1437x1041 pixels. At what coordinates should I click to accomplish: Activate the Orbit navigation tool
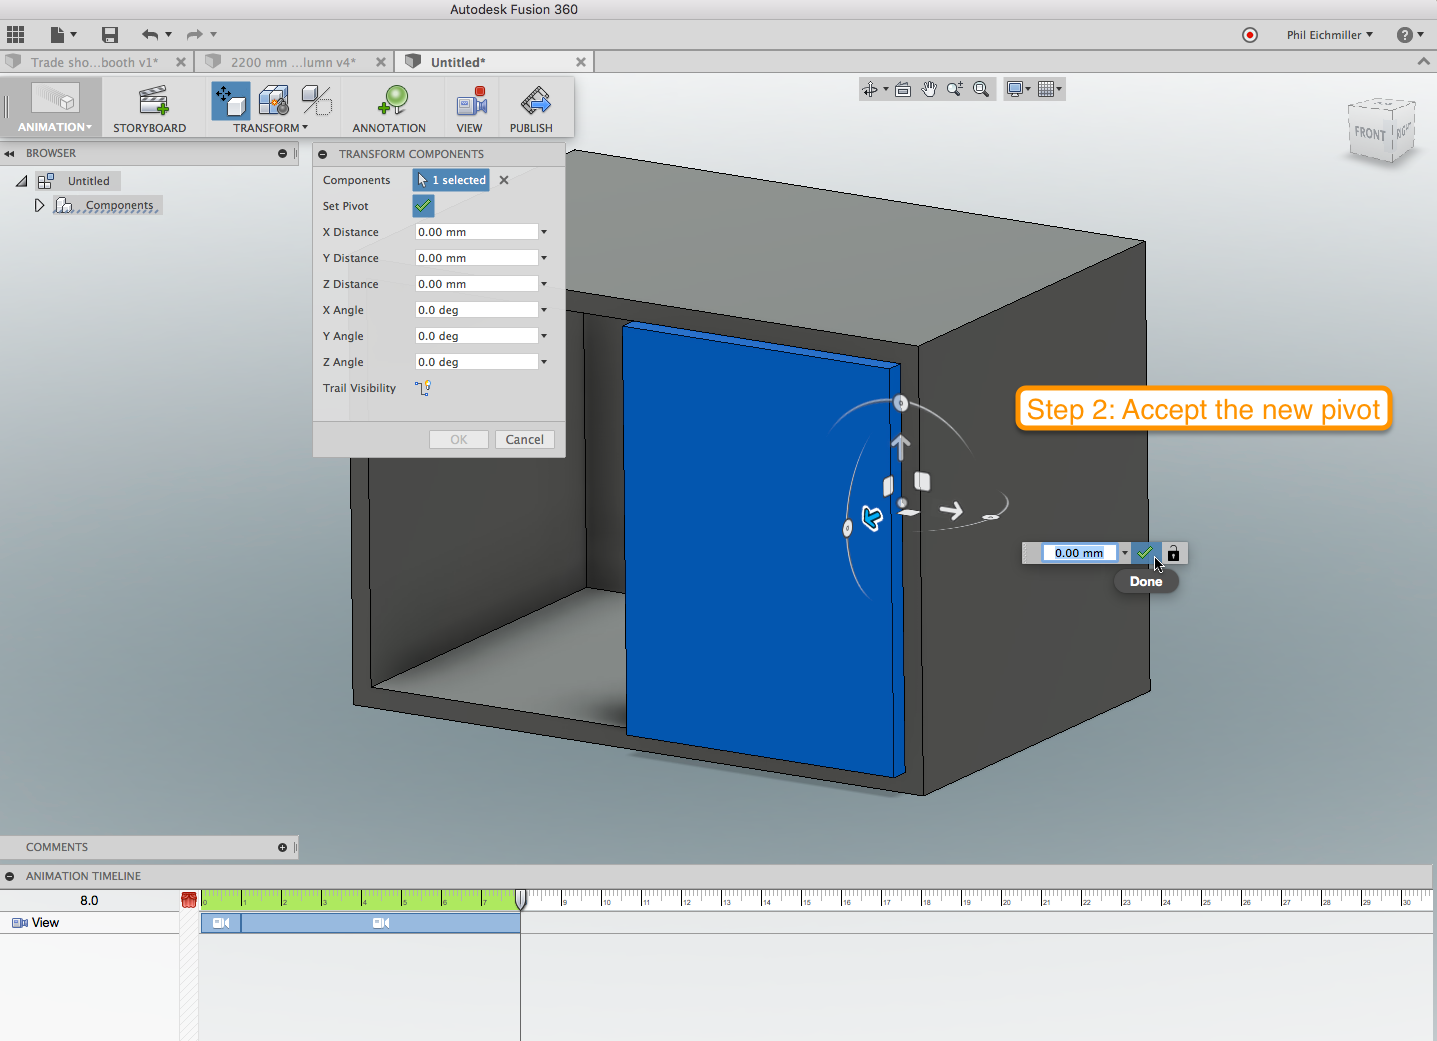pos(870,90)
